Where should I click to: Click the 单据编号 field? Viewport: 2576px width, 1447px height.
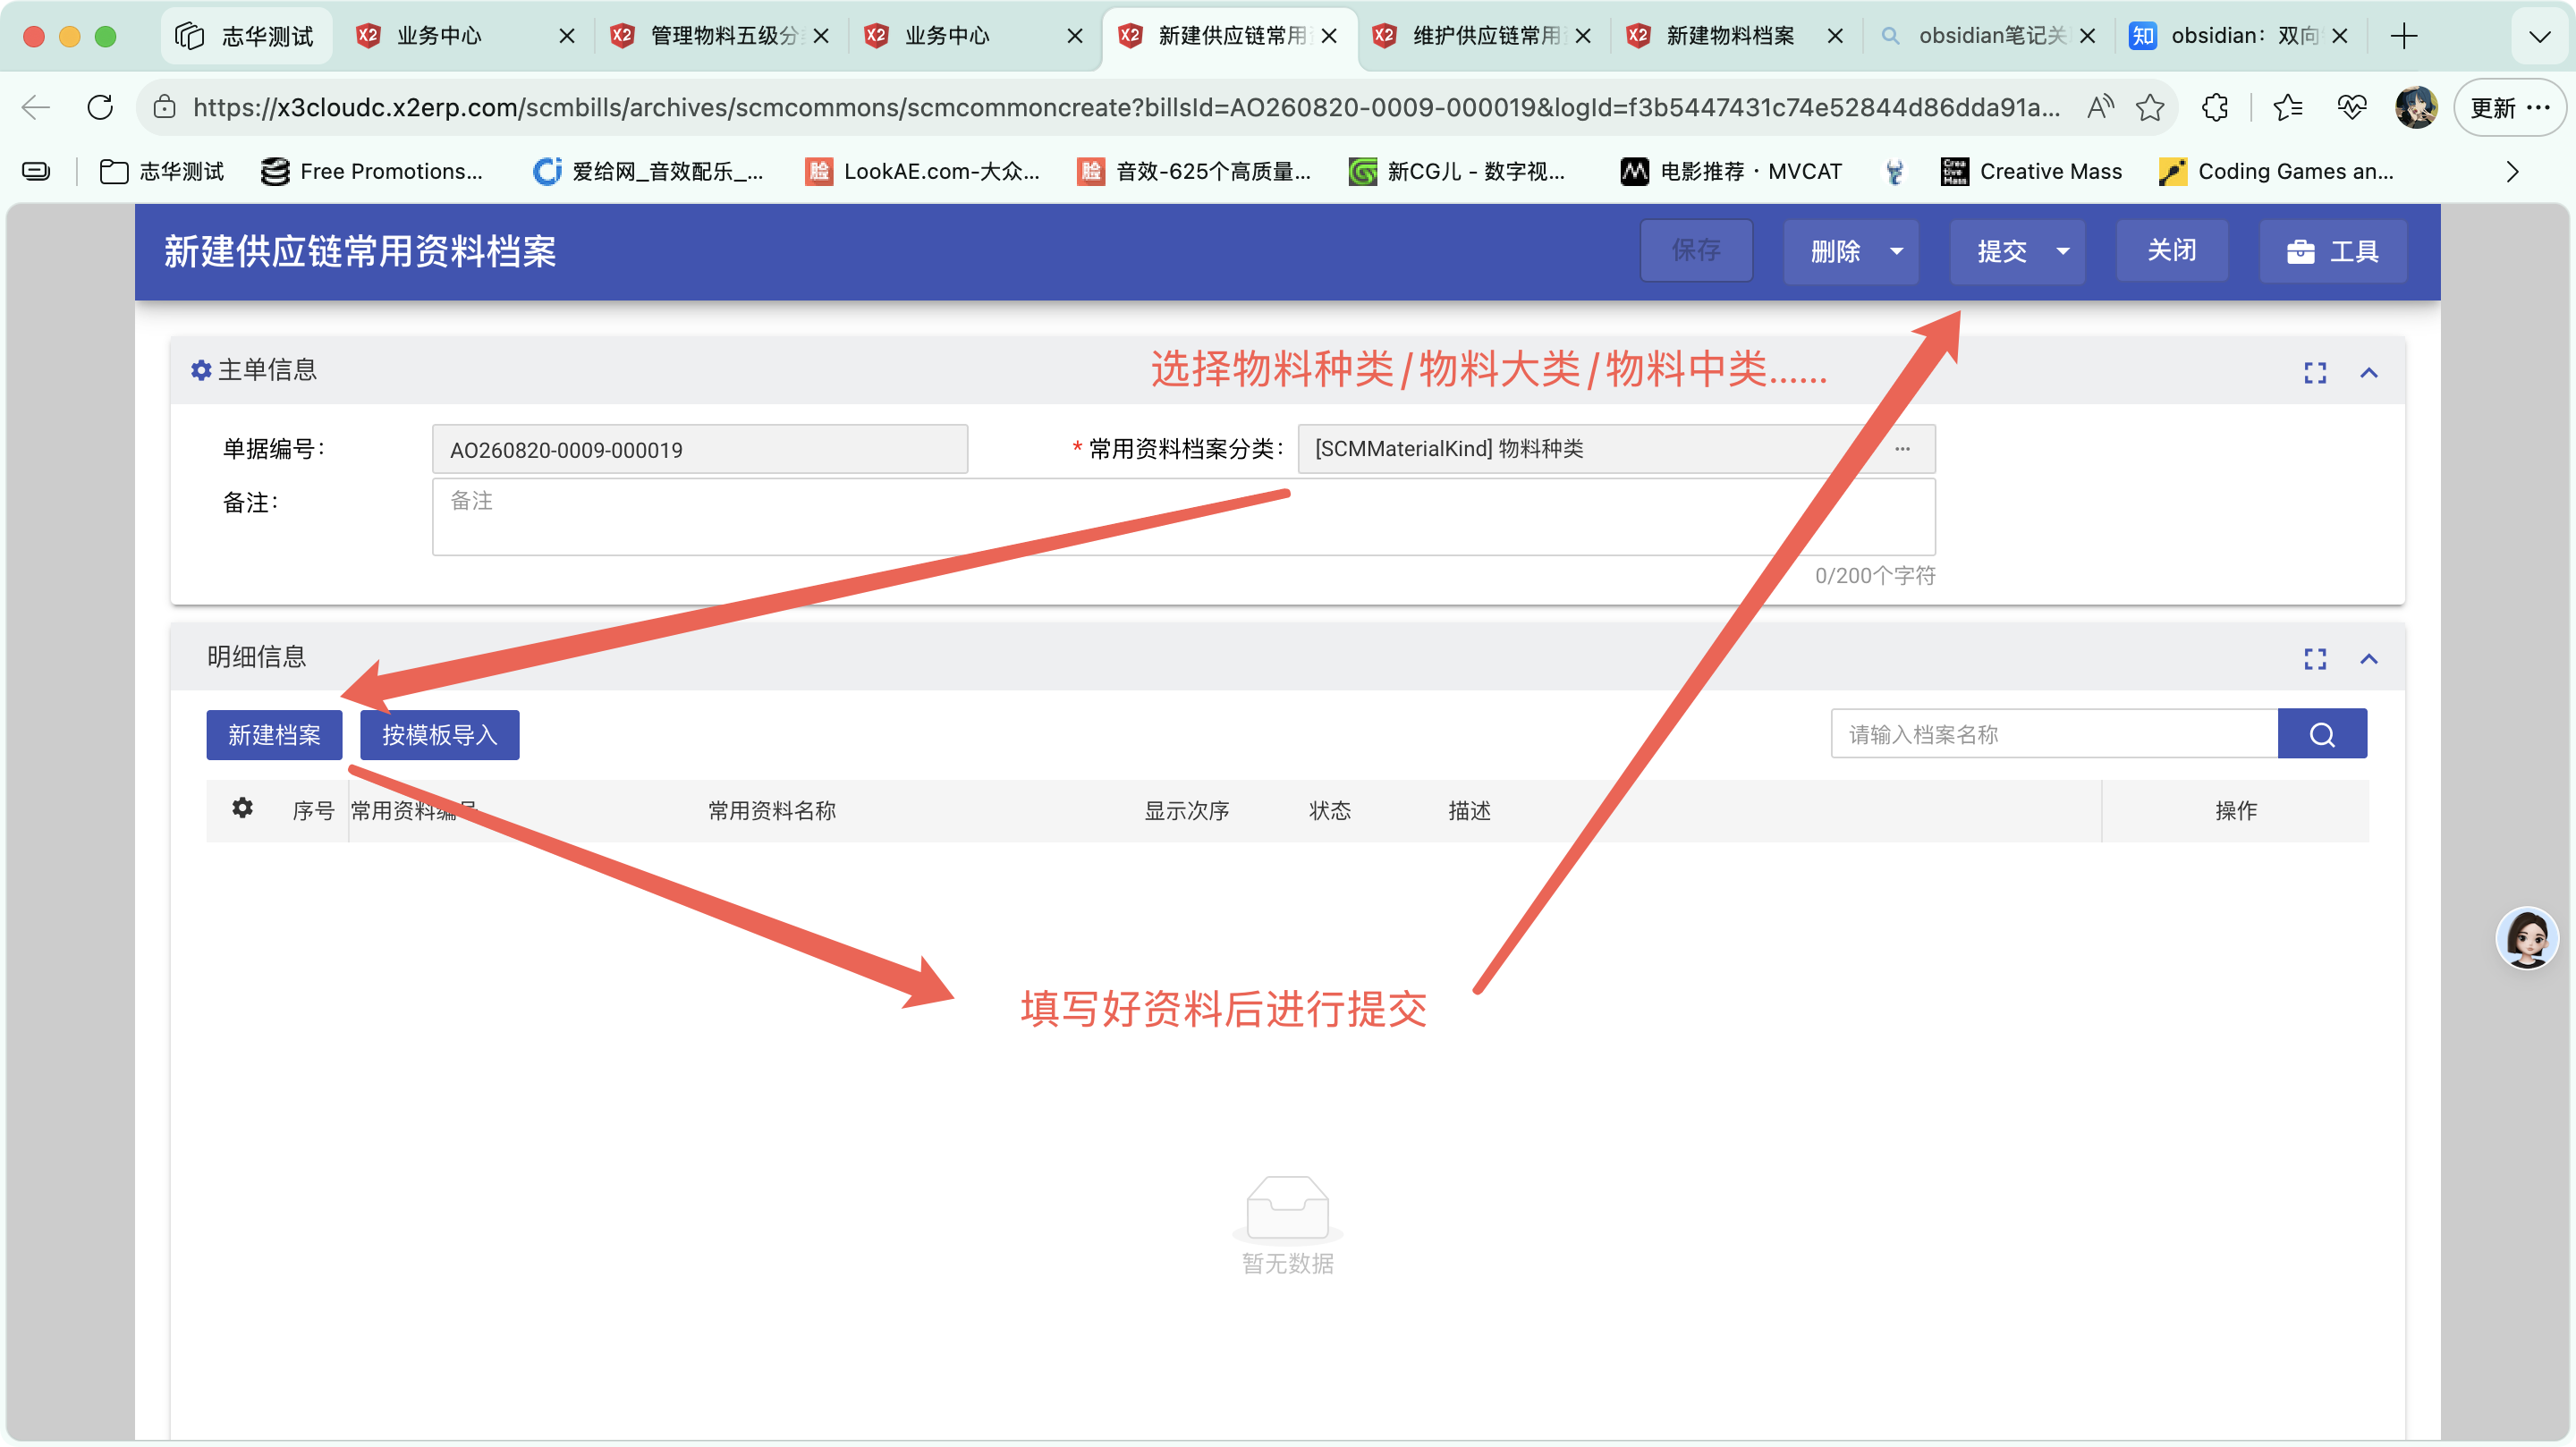coord(700,449)
